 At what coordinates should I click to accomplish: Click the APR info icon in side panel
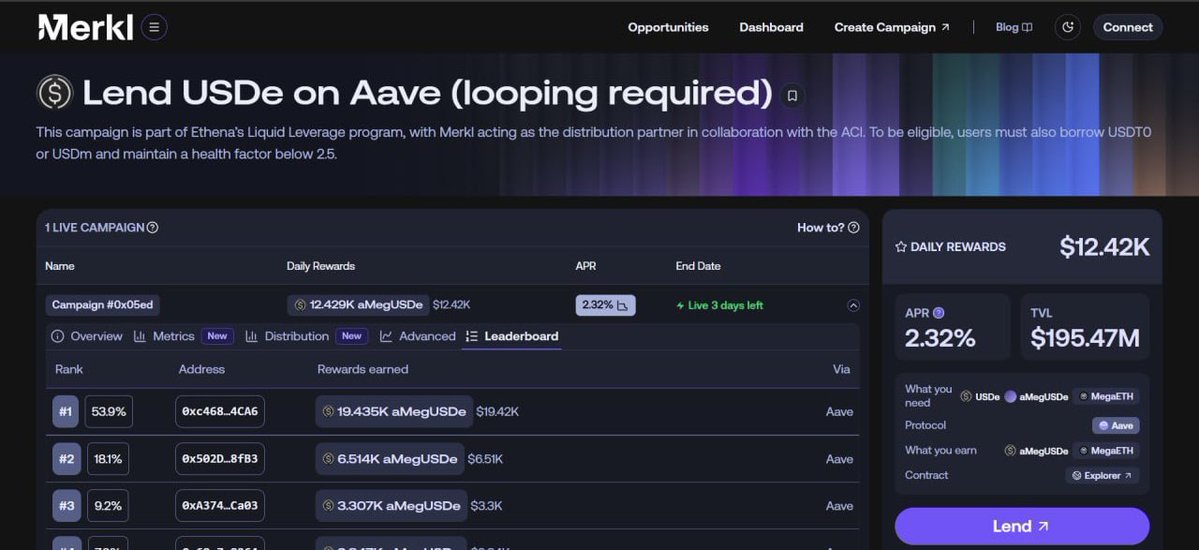tap(939, 313)
